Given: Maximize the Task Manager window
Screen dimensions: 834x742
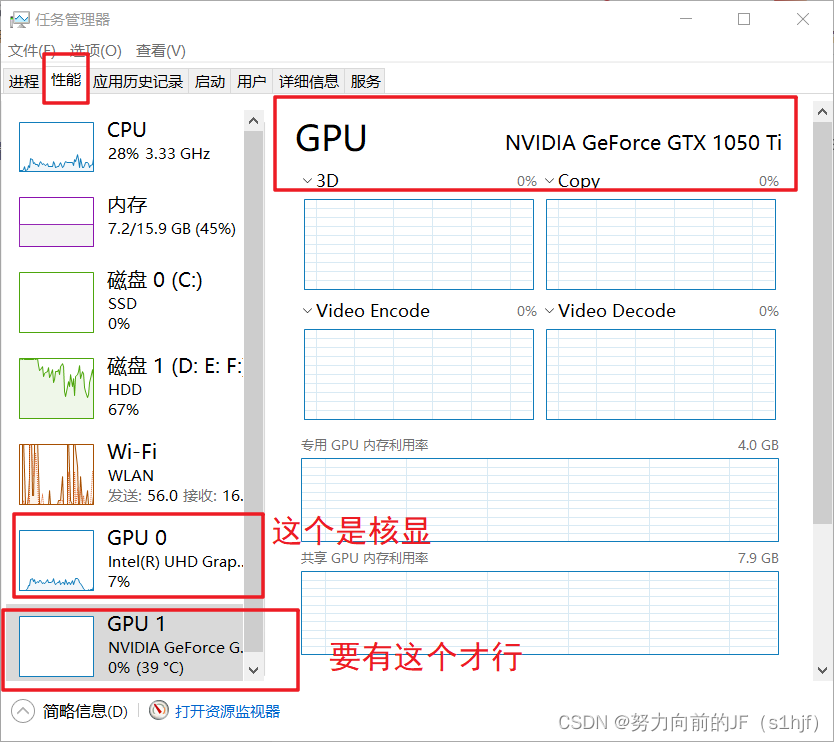Looking at the screenshot, I should point(744,19).
